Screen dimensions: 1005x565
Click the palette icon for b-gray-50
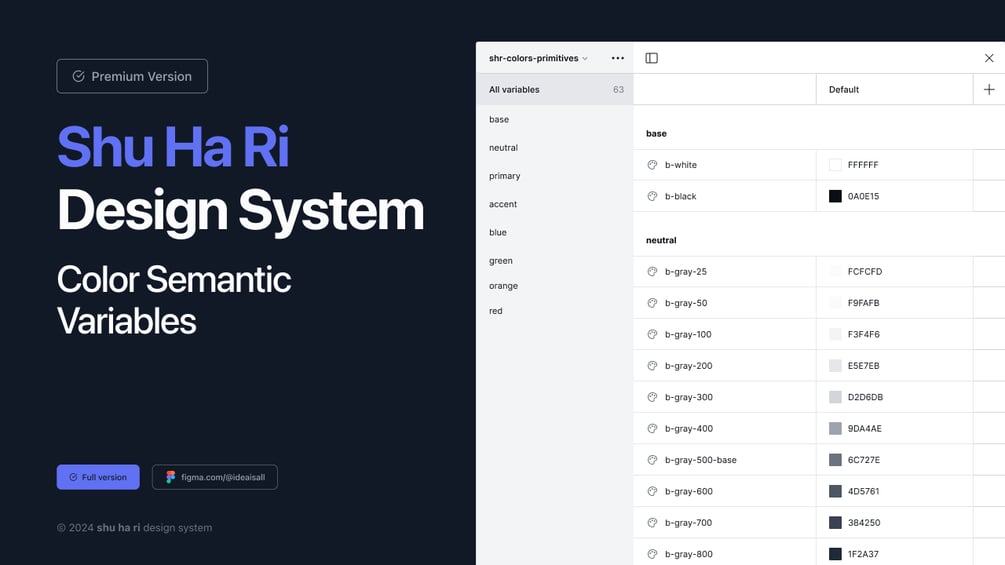tap(652, 303)
